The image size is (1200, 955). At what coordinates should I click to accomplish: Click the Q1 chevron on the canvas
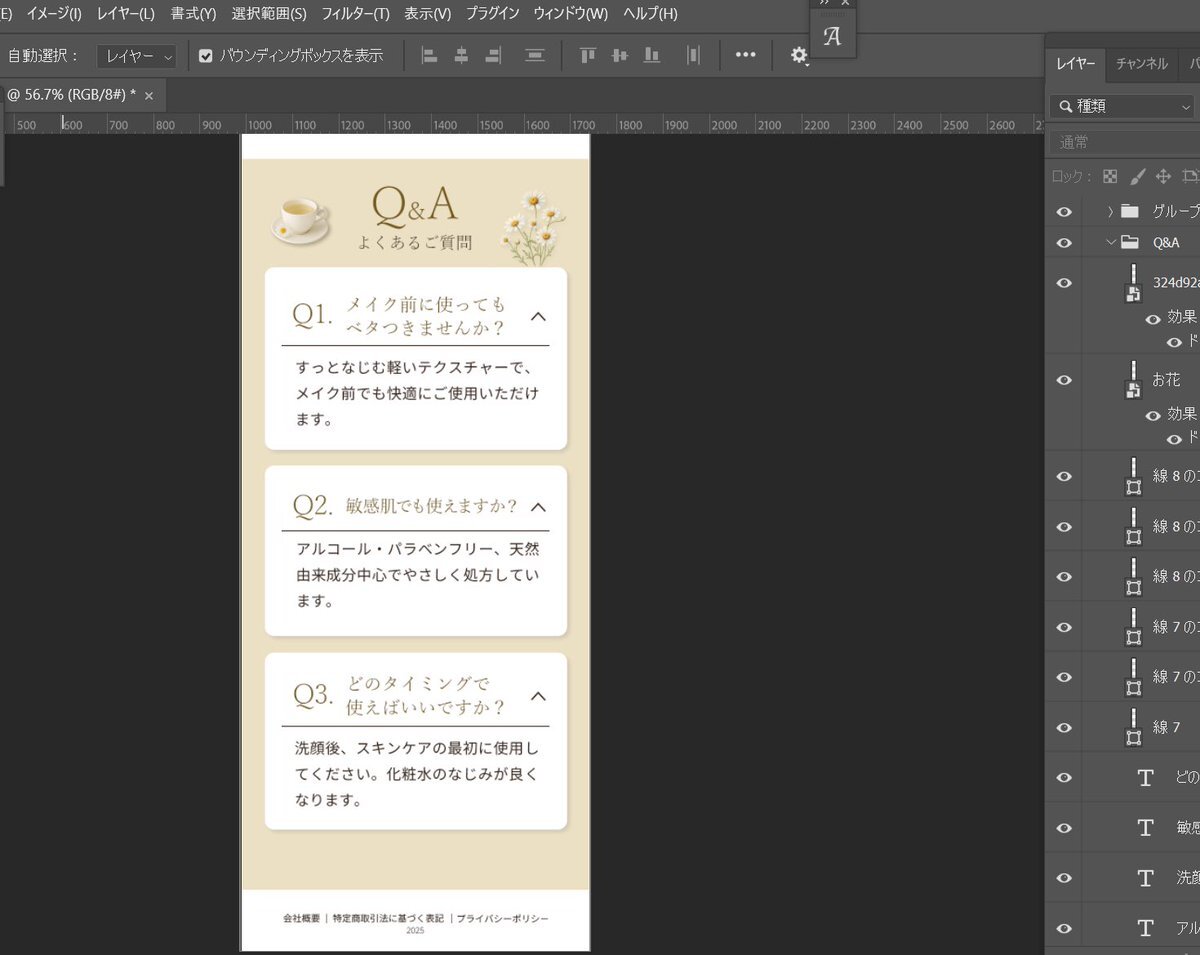[x=538, y=316]
